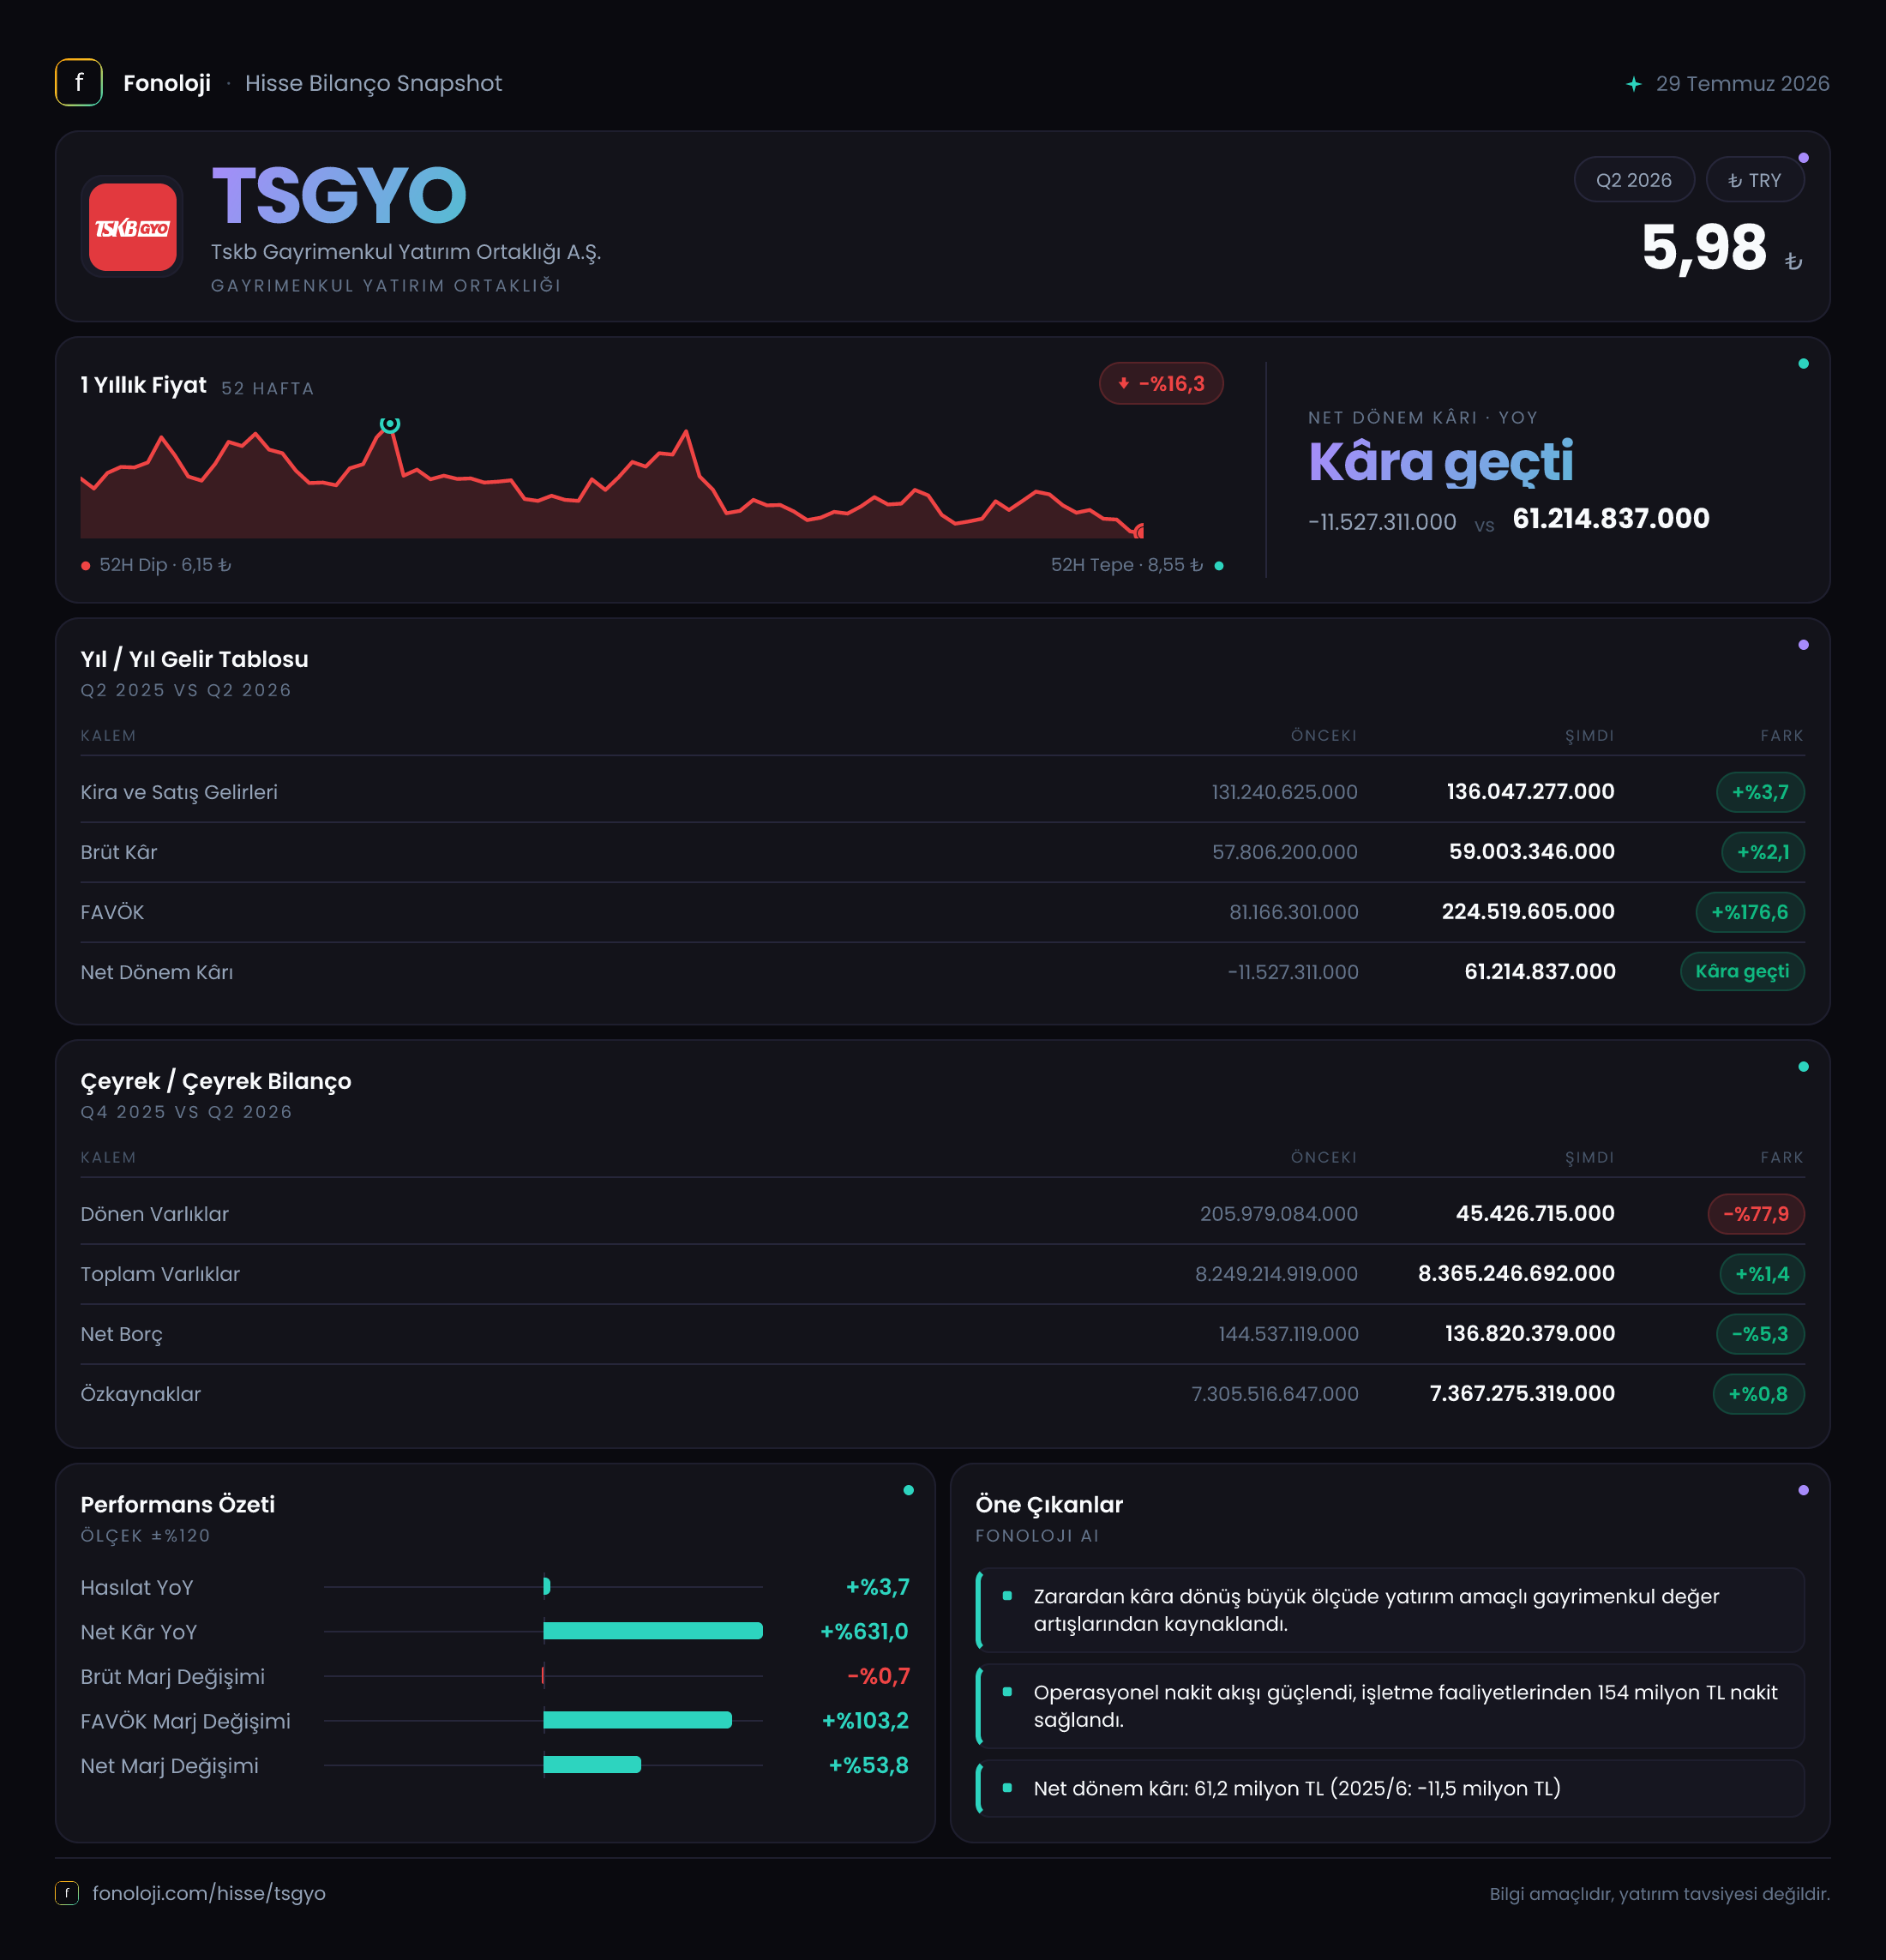Viewport: 1886px width, 1960px height.
Task: Click the previous Dönen Varlıklar value 205.979.084.000
Action: pyautogui.click(x=1279, y=1214)
